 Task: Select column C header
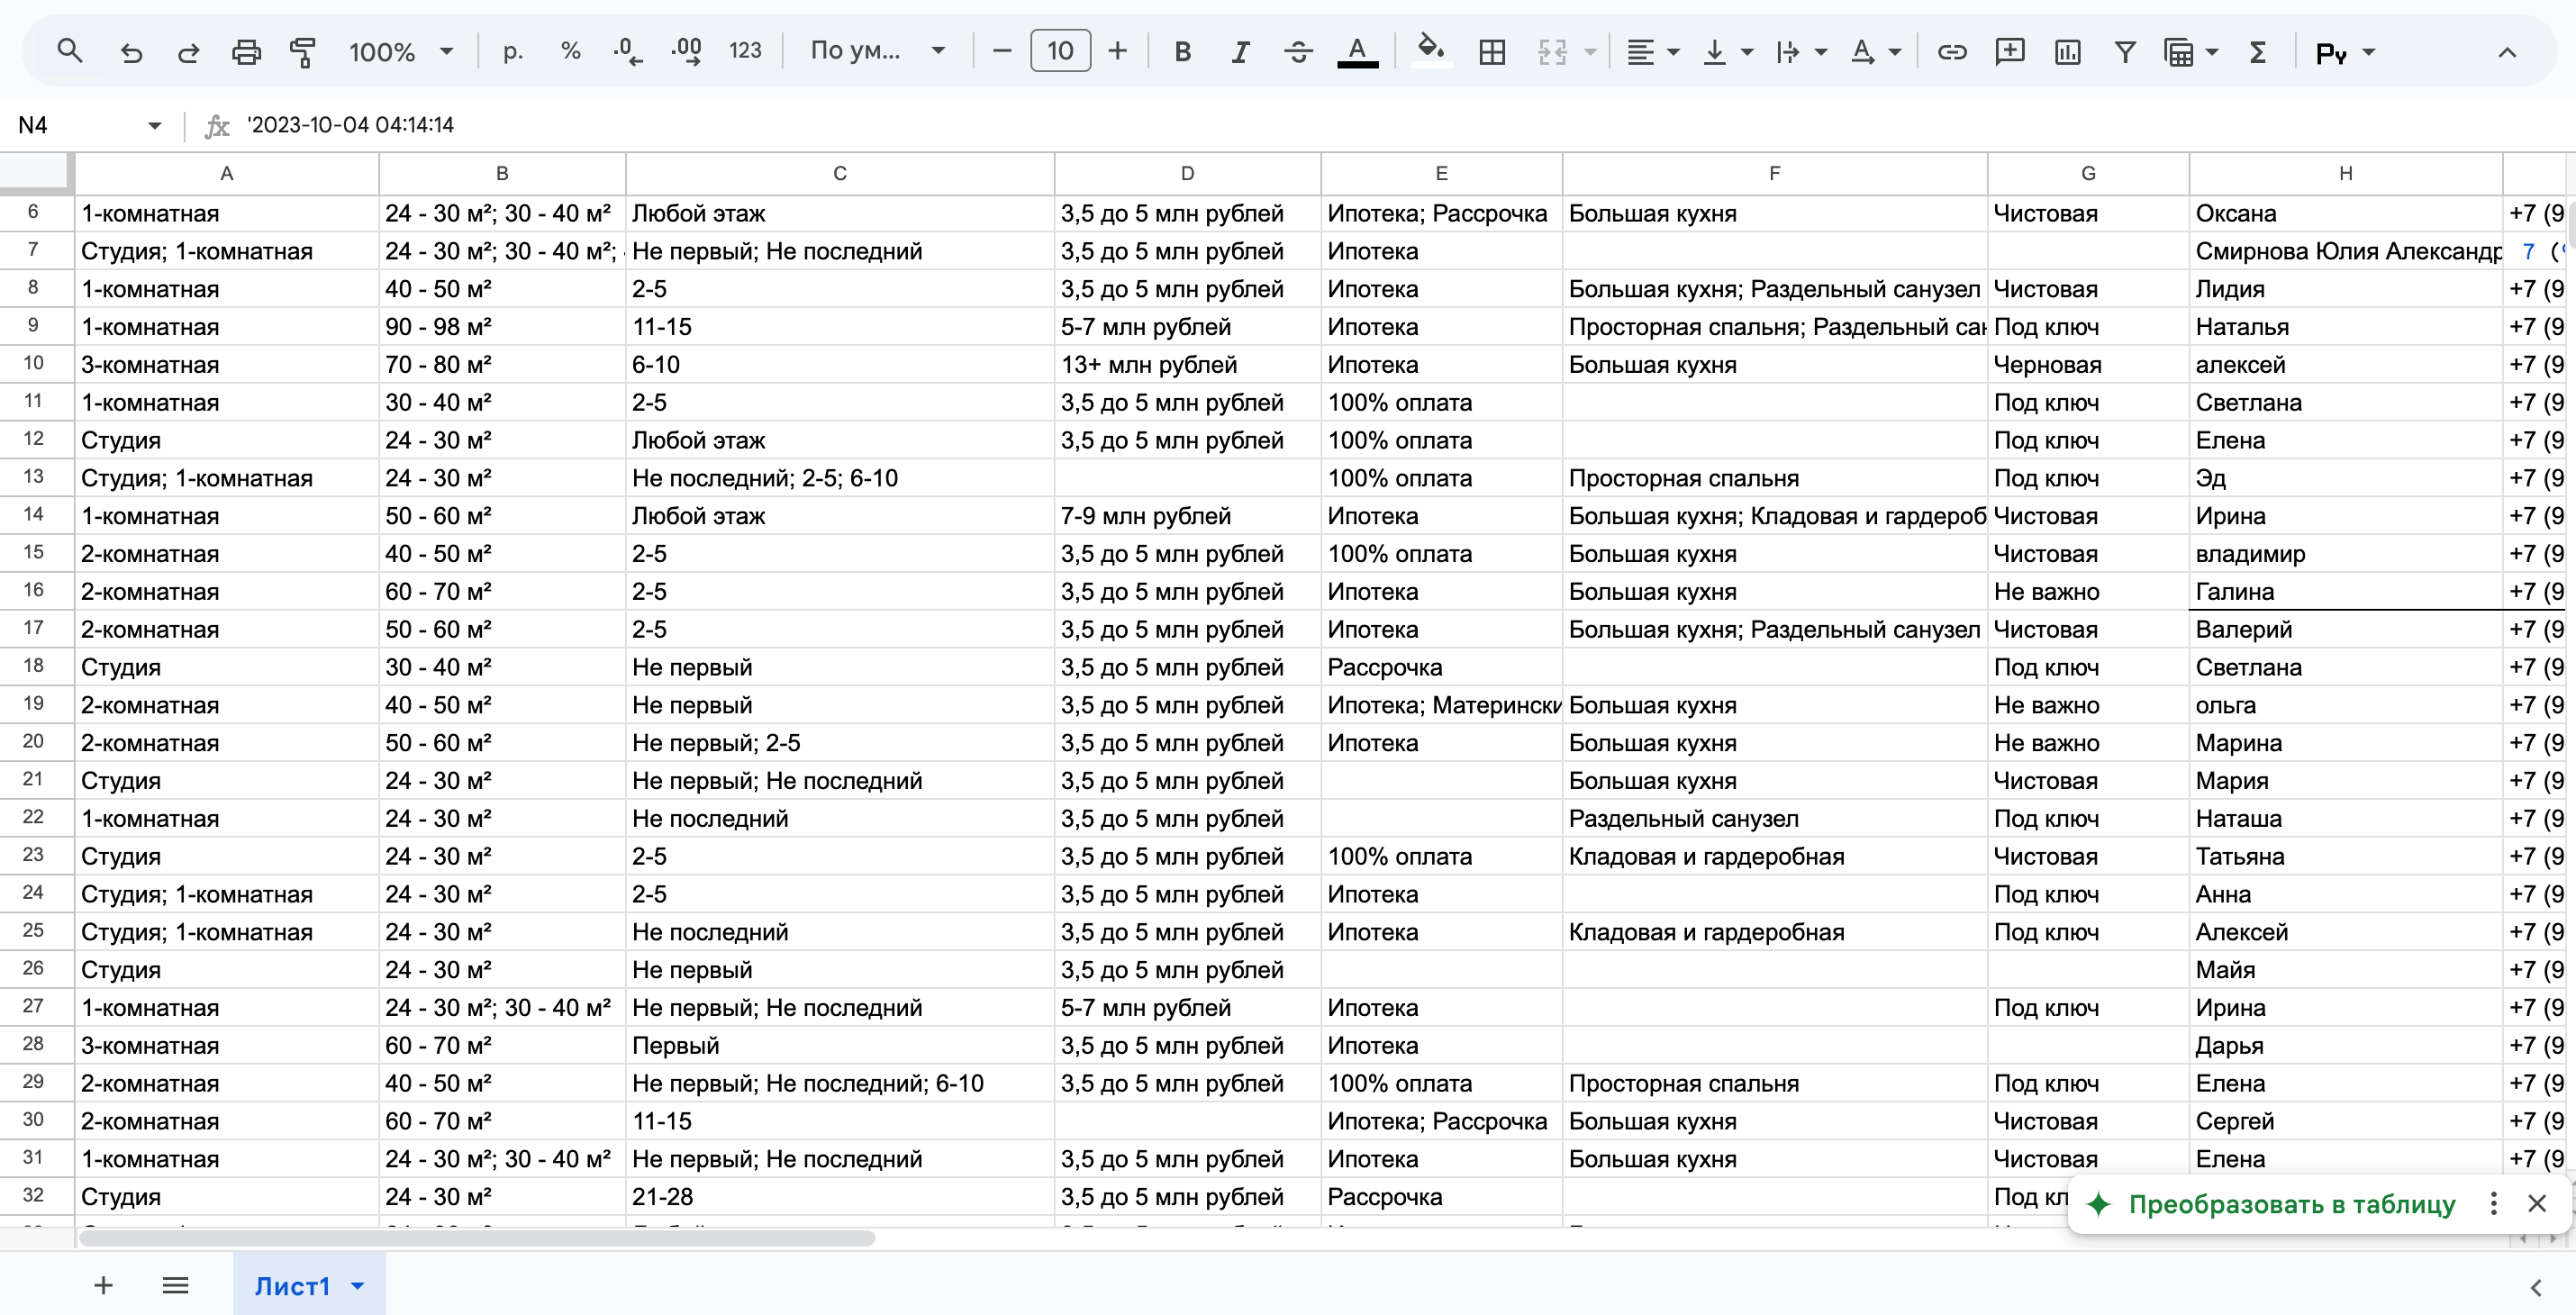pos(840,173)
